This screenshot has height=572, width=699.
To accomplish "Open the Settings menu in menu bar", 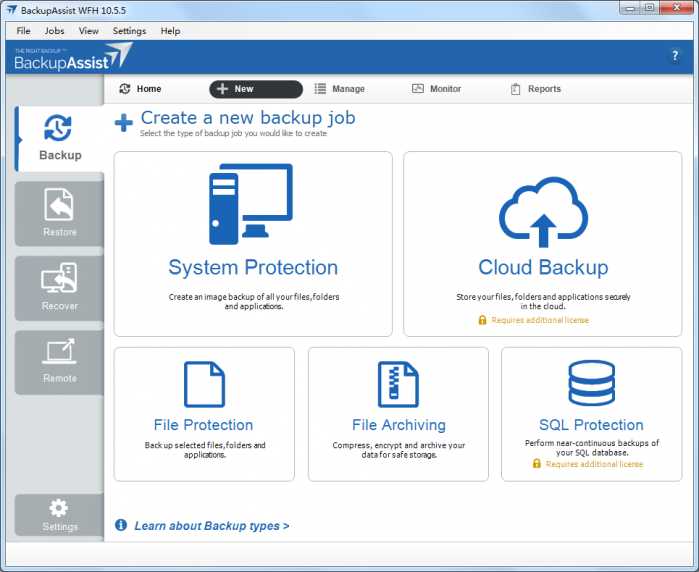I will tap(129, 31).
